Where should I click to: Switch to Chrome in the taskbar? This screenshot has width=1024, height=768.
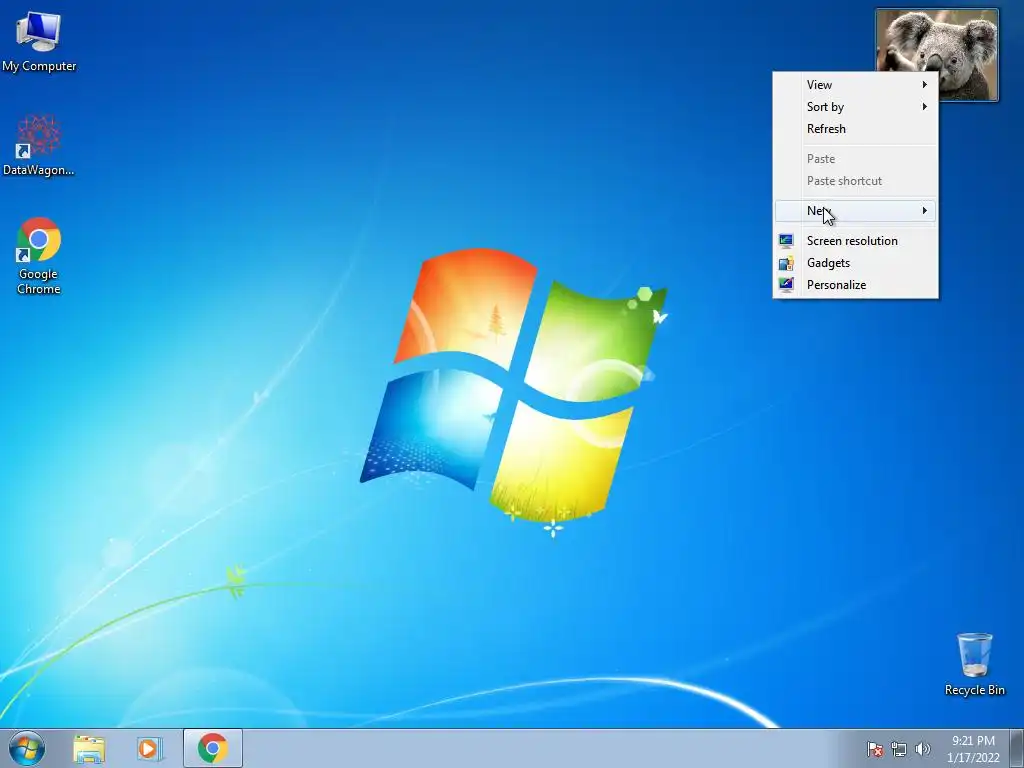pos(213,748)
